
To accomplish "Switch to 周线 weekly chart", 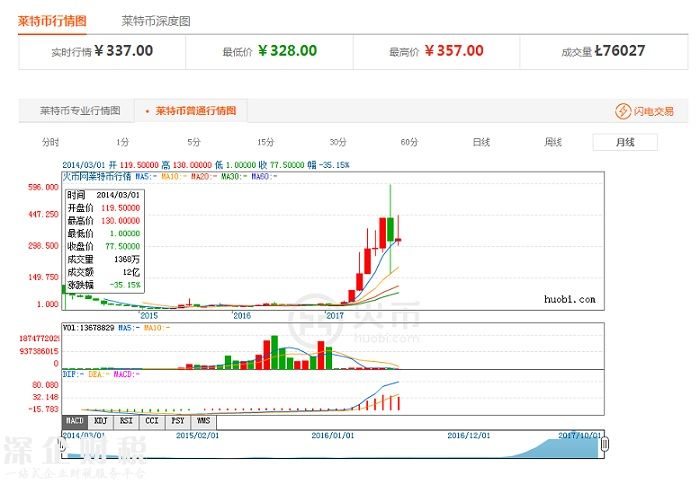I will (x=553, y=142).
